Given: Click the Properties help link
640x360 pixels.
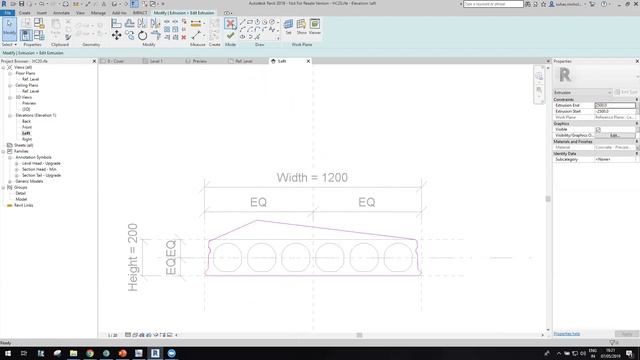Looking at the screenshot, I should pos(567,334).
